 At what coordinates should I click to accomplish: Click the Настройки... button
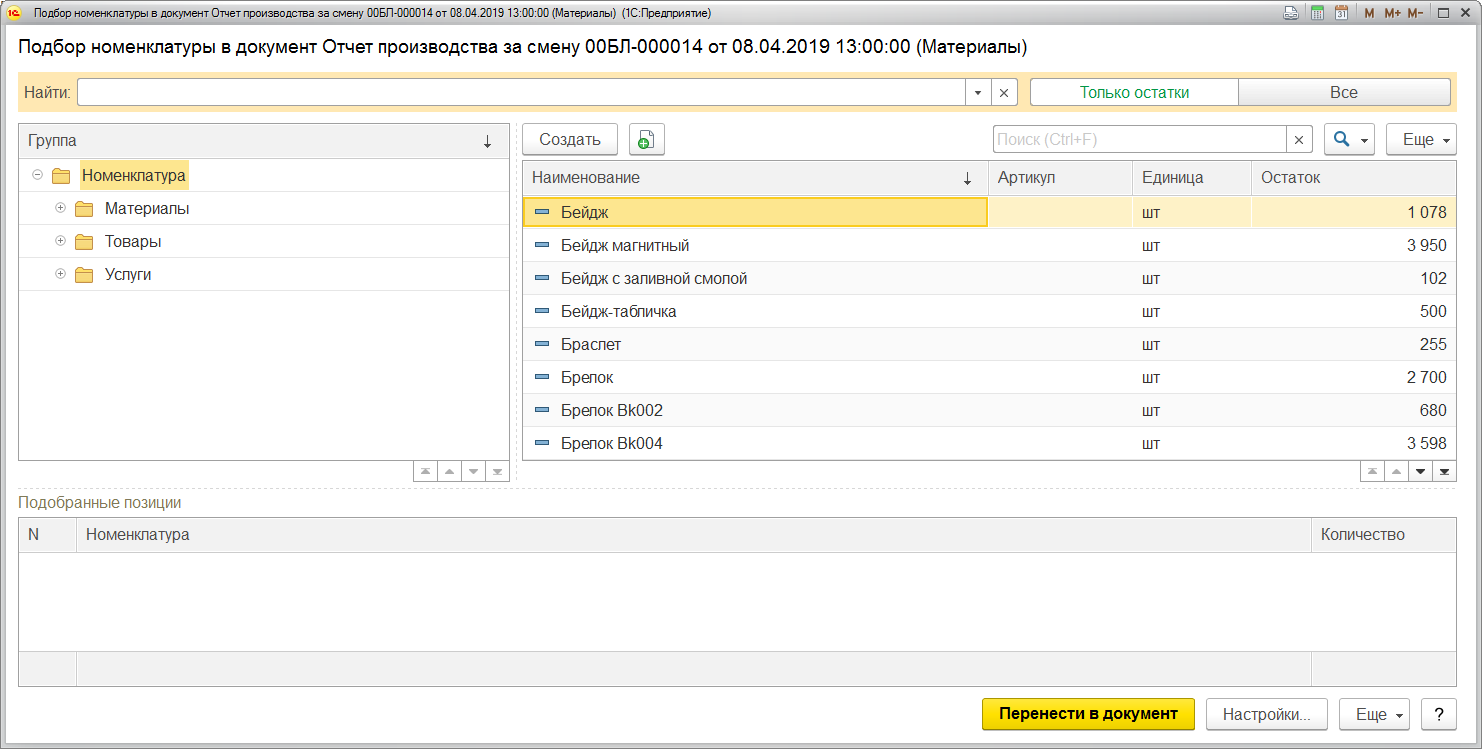(x=1266, y=714)
